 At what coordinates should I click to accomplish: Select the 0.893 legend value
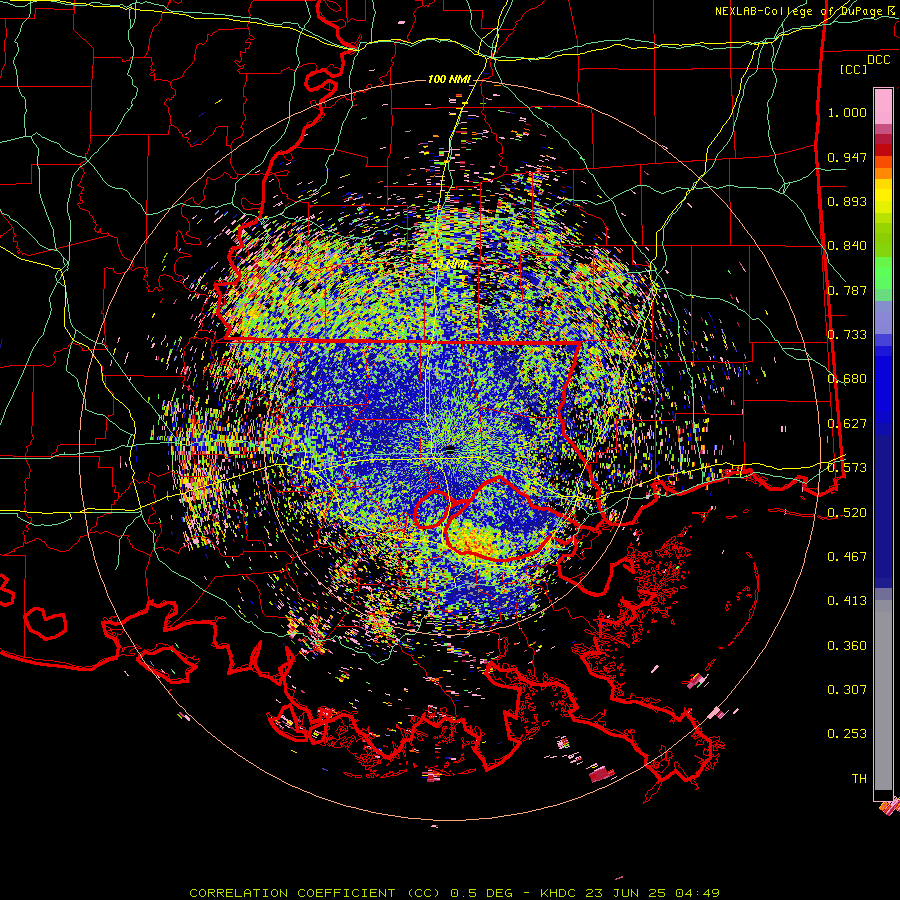[x=847, y=201]
